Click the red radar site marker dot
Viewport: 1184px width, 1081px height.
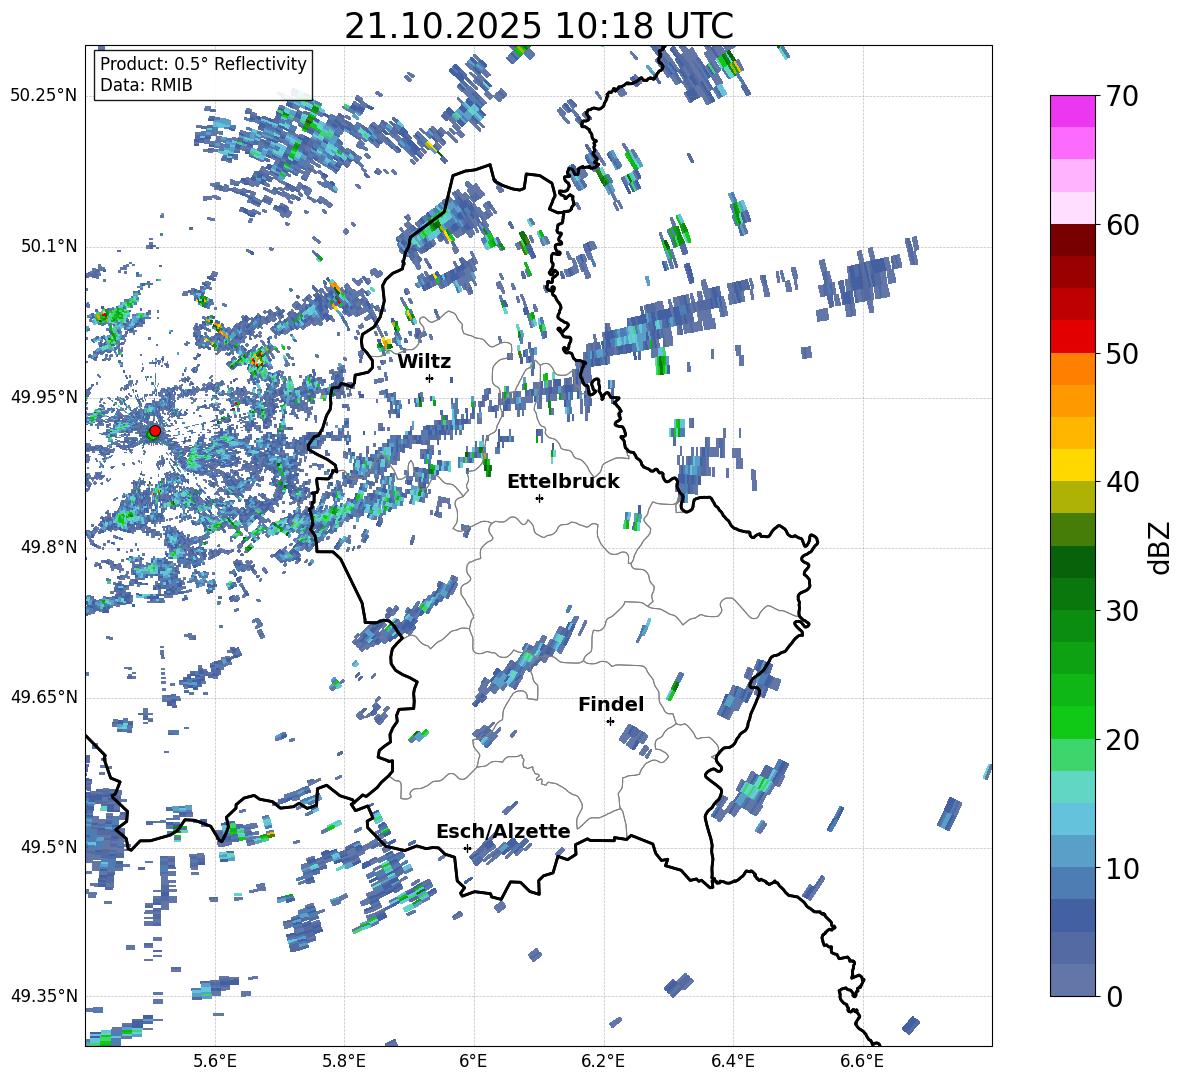[155, 430]
